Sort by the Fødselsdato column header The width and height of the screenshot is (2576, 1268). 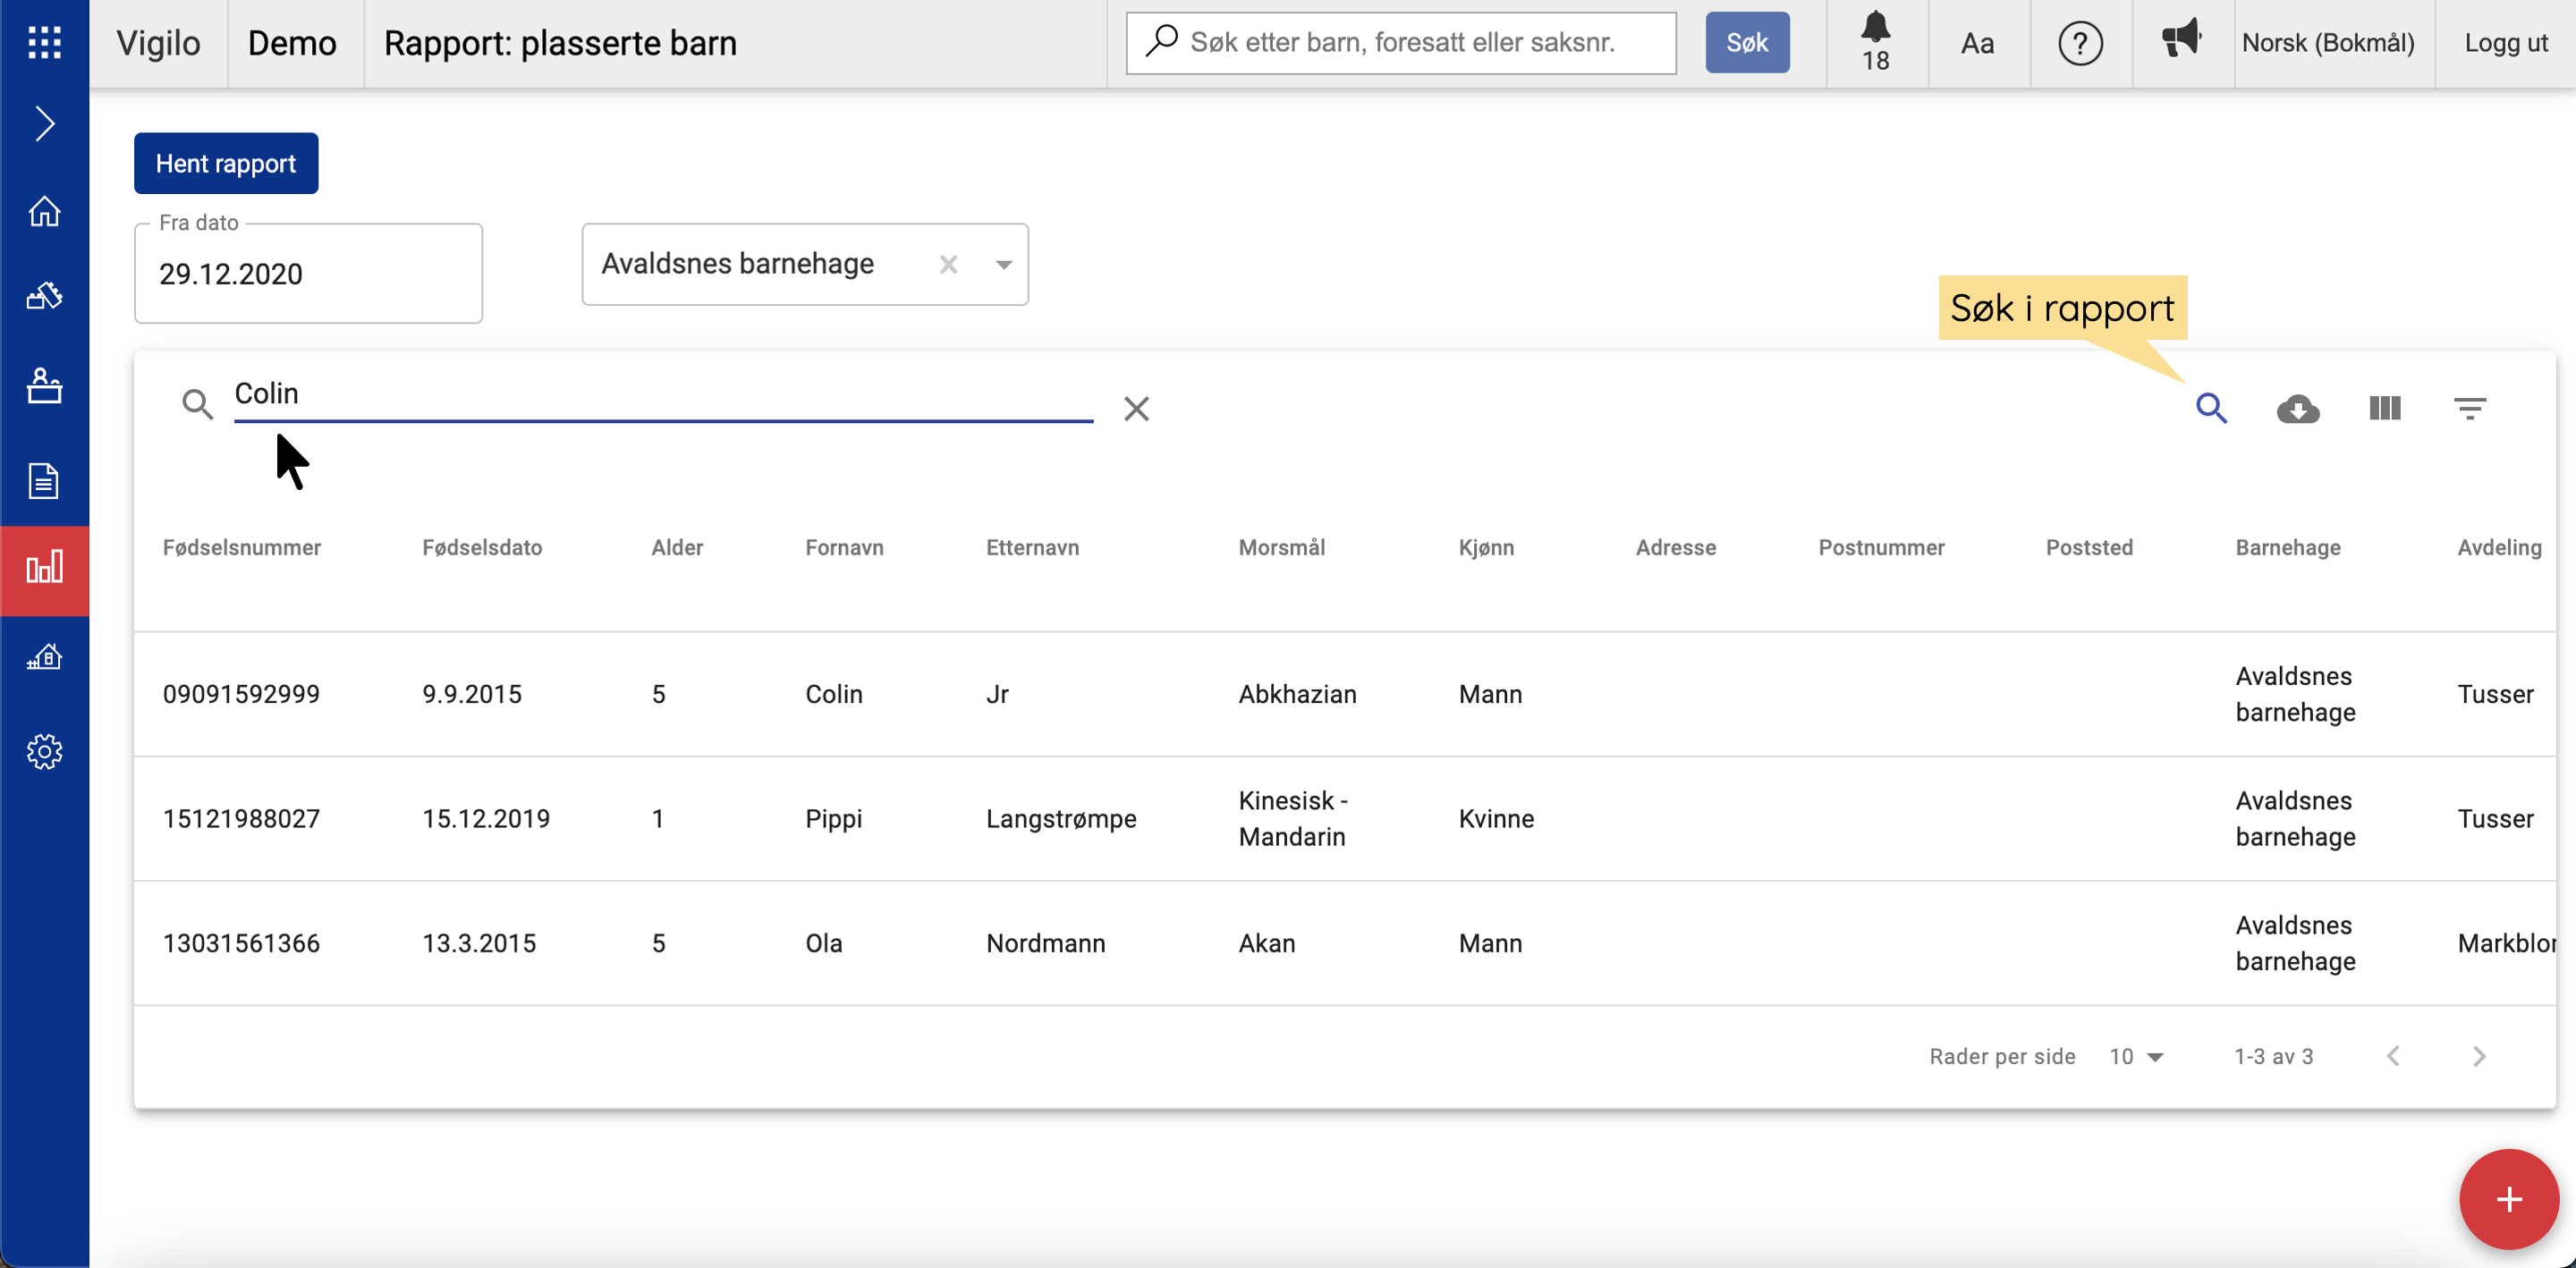click(482, 547)
